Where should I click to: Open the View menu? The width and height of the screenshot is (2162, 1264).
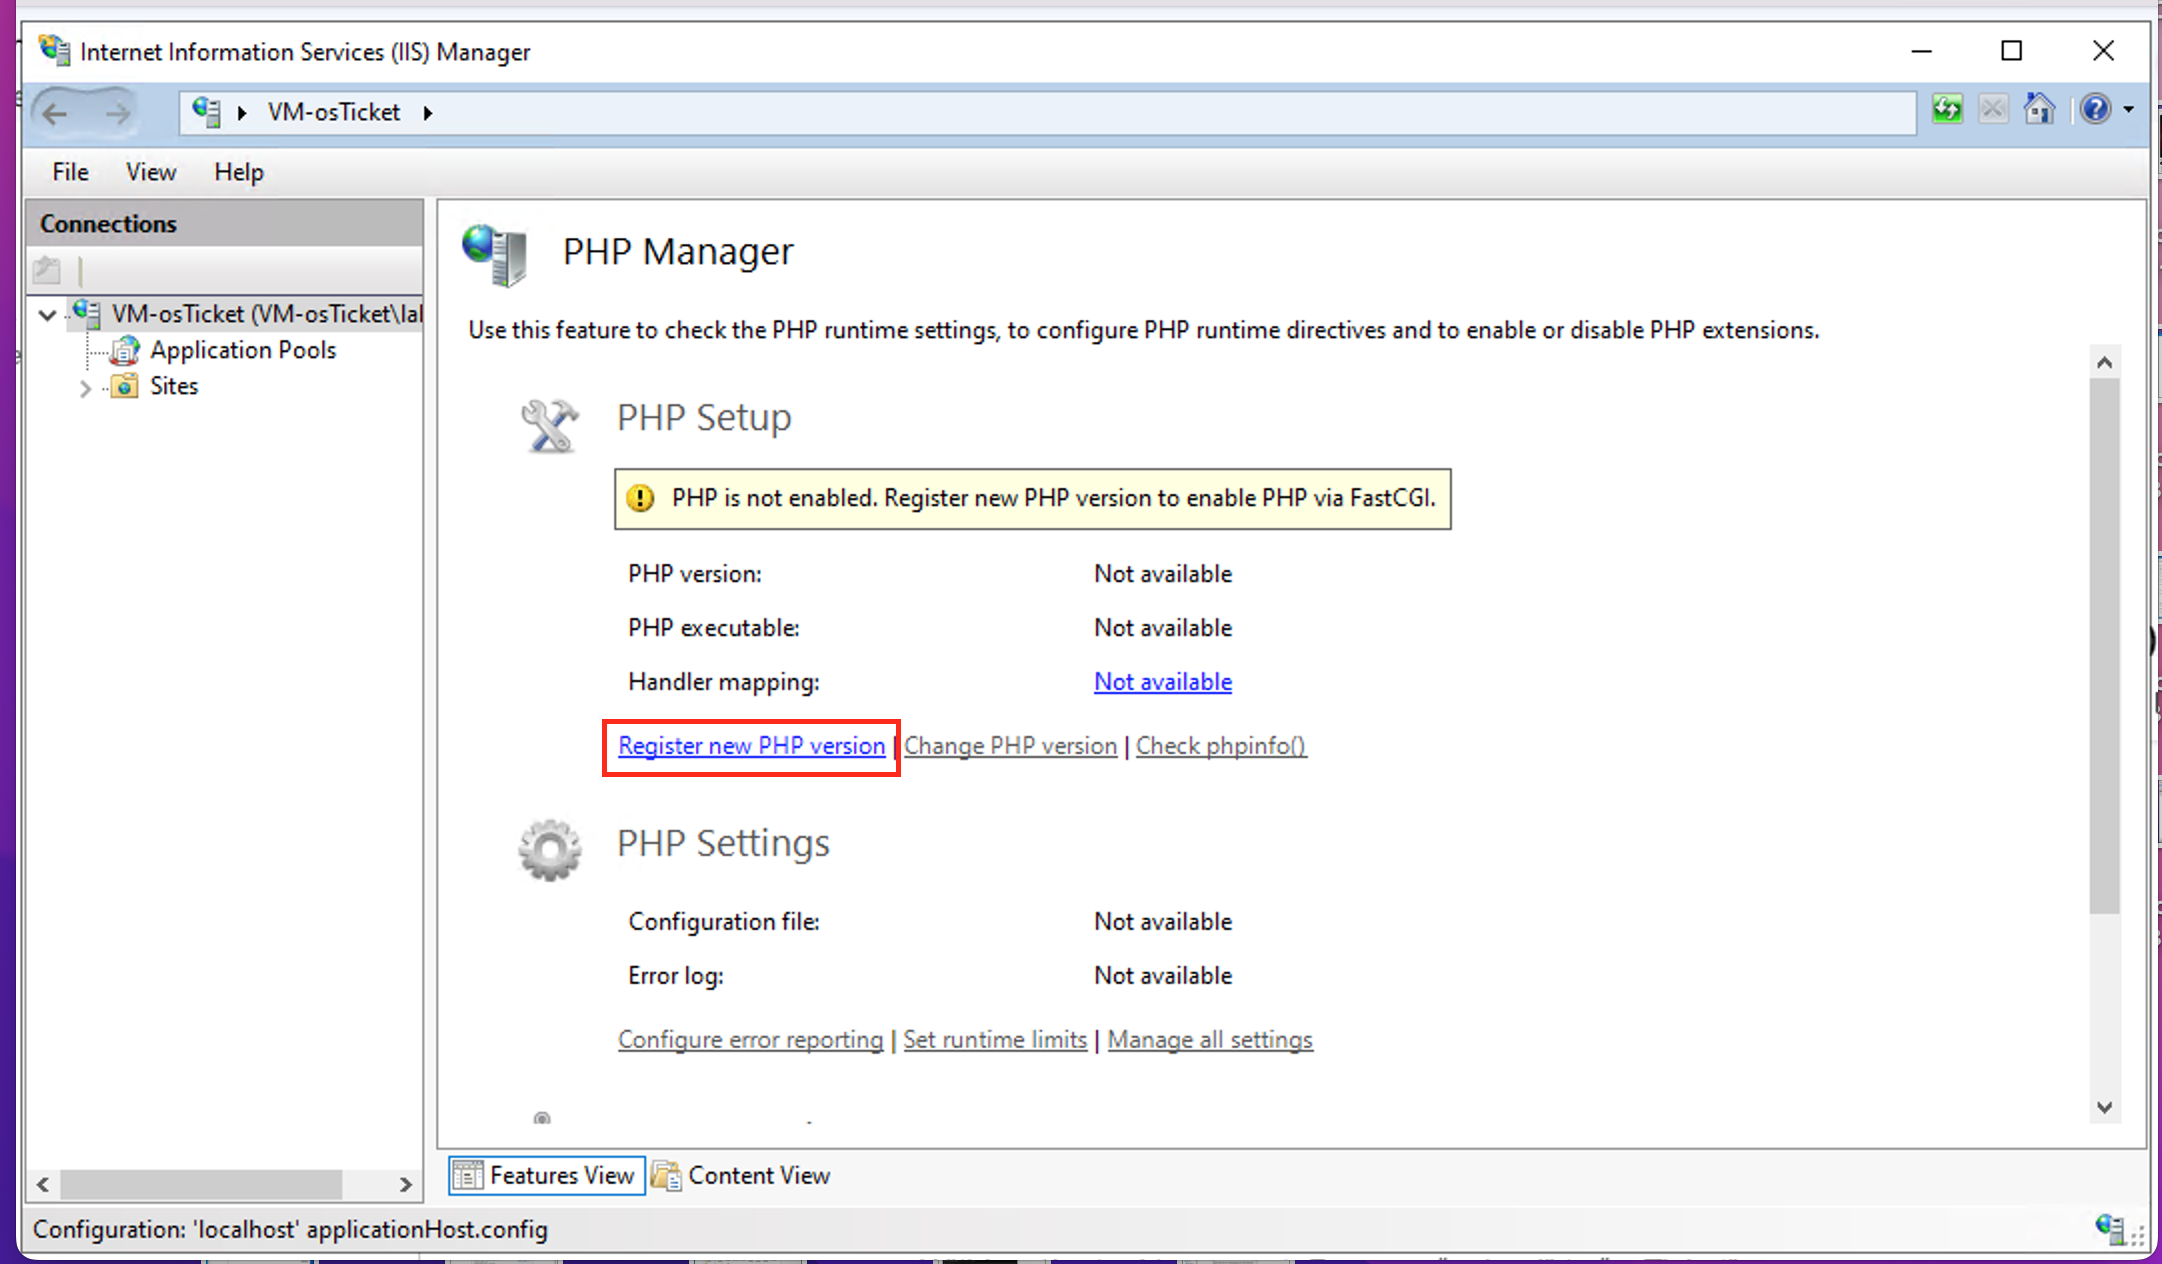[151, 172]
